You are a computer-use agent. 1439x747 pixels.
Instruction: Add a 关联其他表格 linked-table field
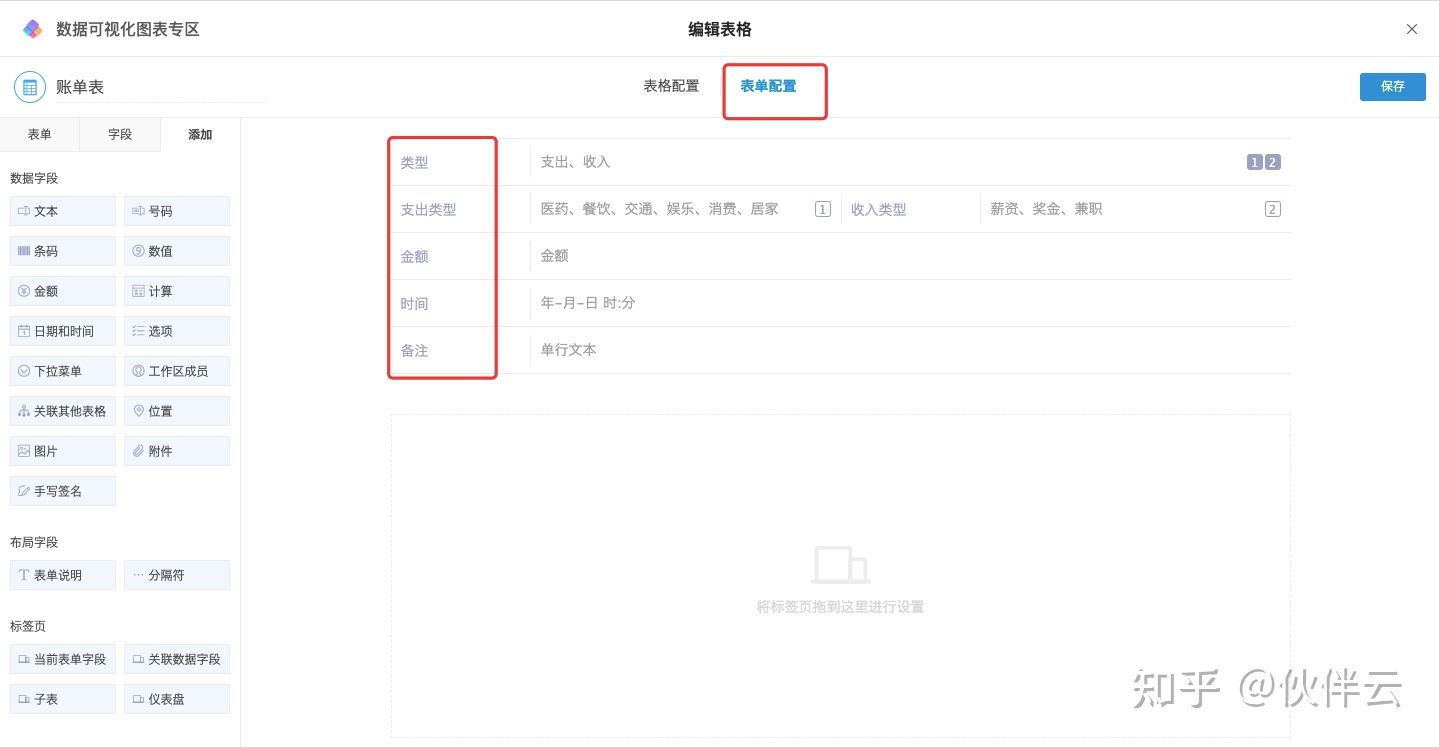[63, 411]
